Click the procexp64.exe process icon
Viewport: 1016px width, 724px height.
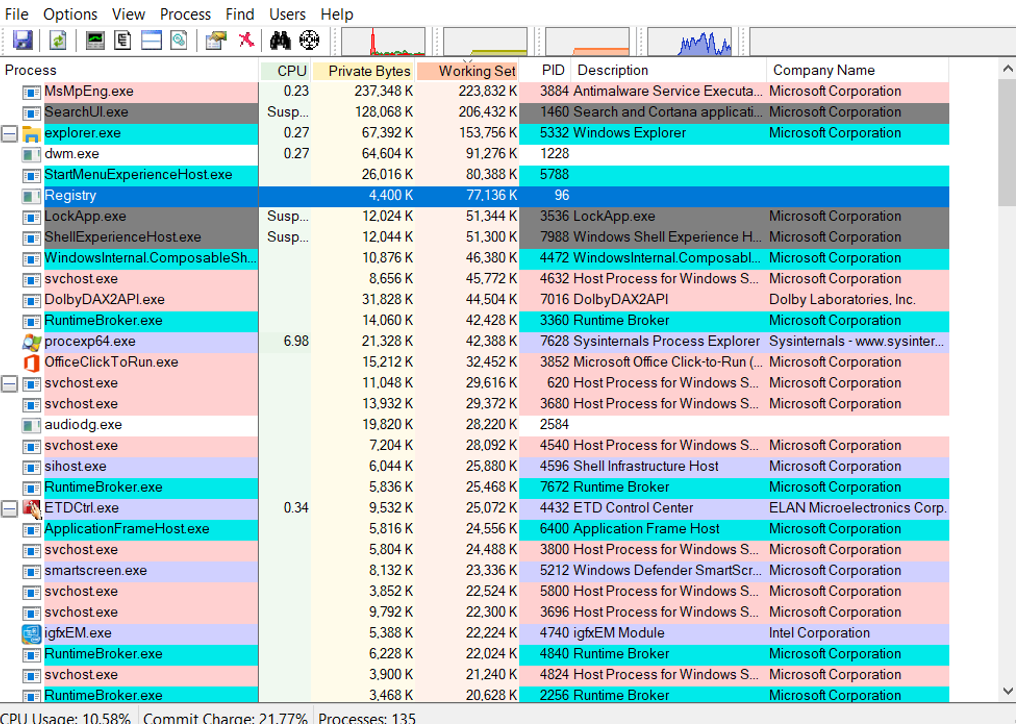(31, 342)
